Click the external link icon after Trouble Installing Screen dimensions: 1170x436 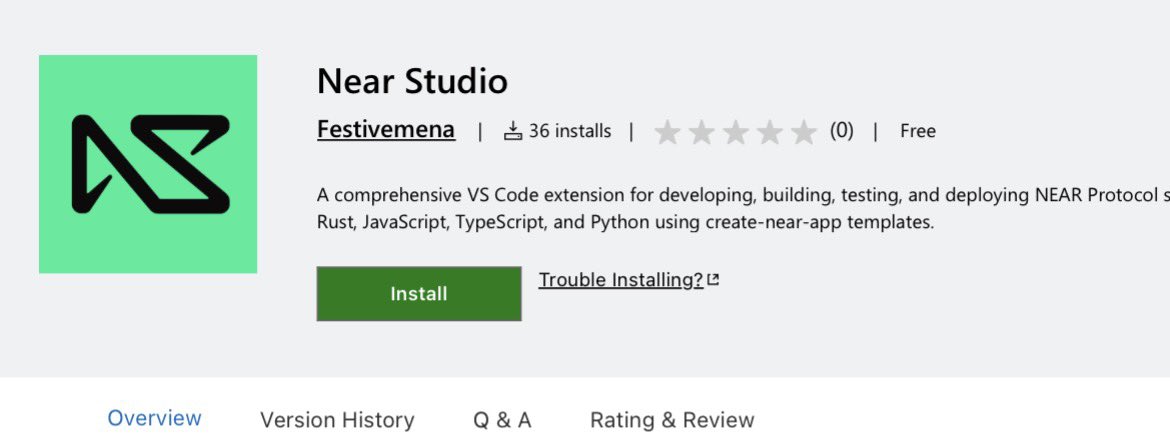tap(713, 280)
